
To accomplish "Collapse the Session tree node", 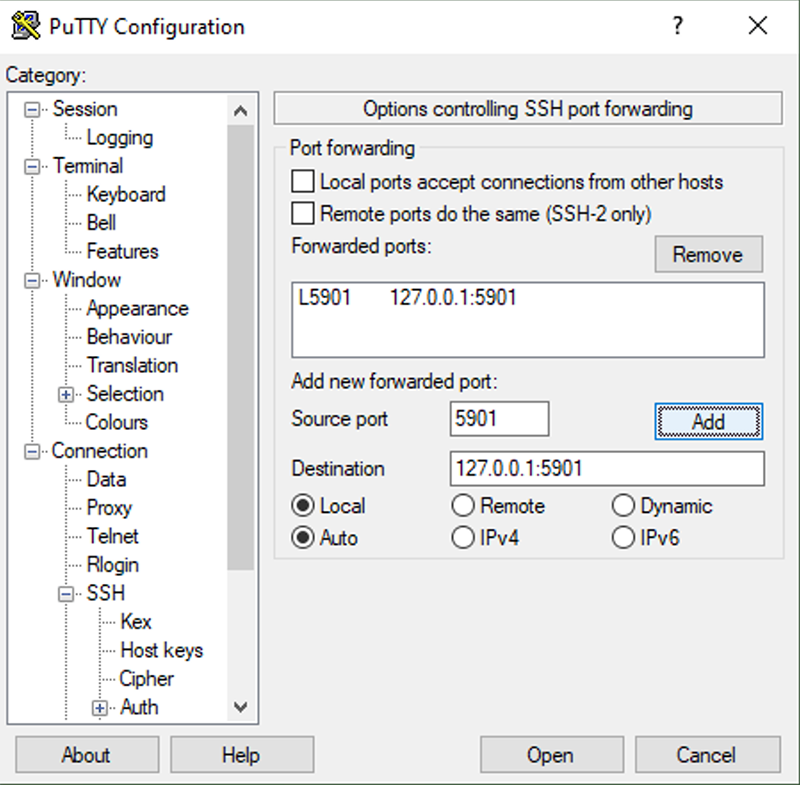I will click(x=32, y=110).
